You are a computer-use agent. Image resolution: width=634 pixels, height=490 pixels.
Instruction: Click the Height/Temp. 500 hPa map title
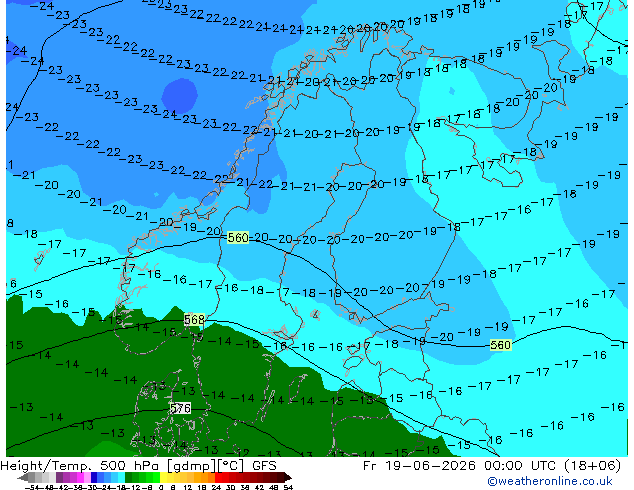point(81,466)
